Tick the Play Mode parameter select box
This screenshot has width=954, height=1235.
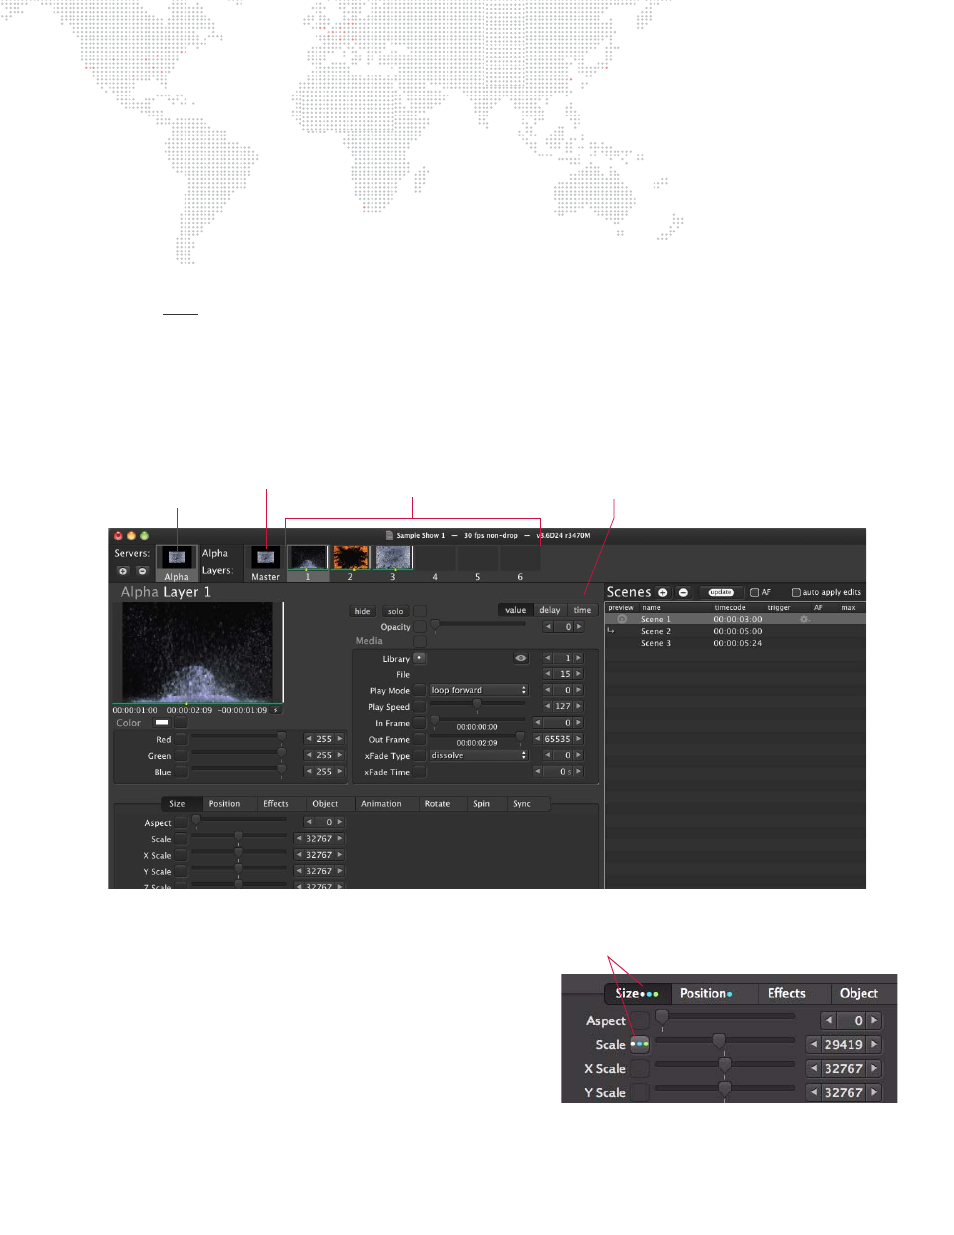[x=420, y=690]
